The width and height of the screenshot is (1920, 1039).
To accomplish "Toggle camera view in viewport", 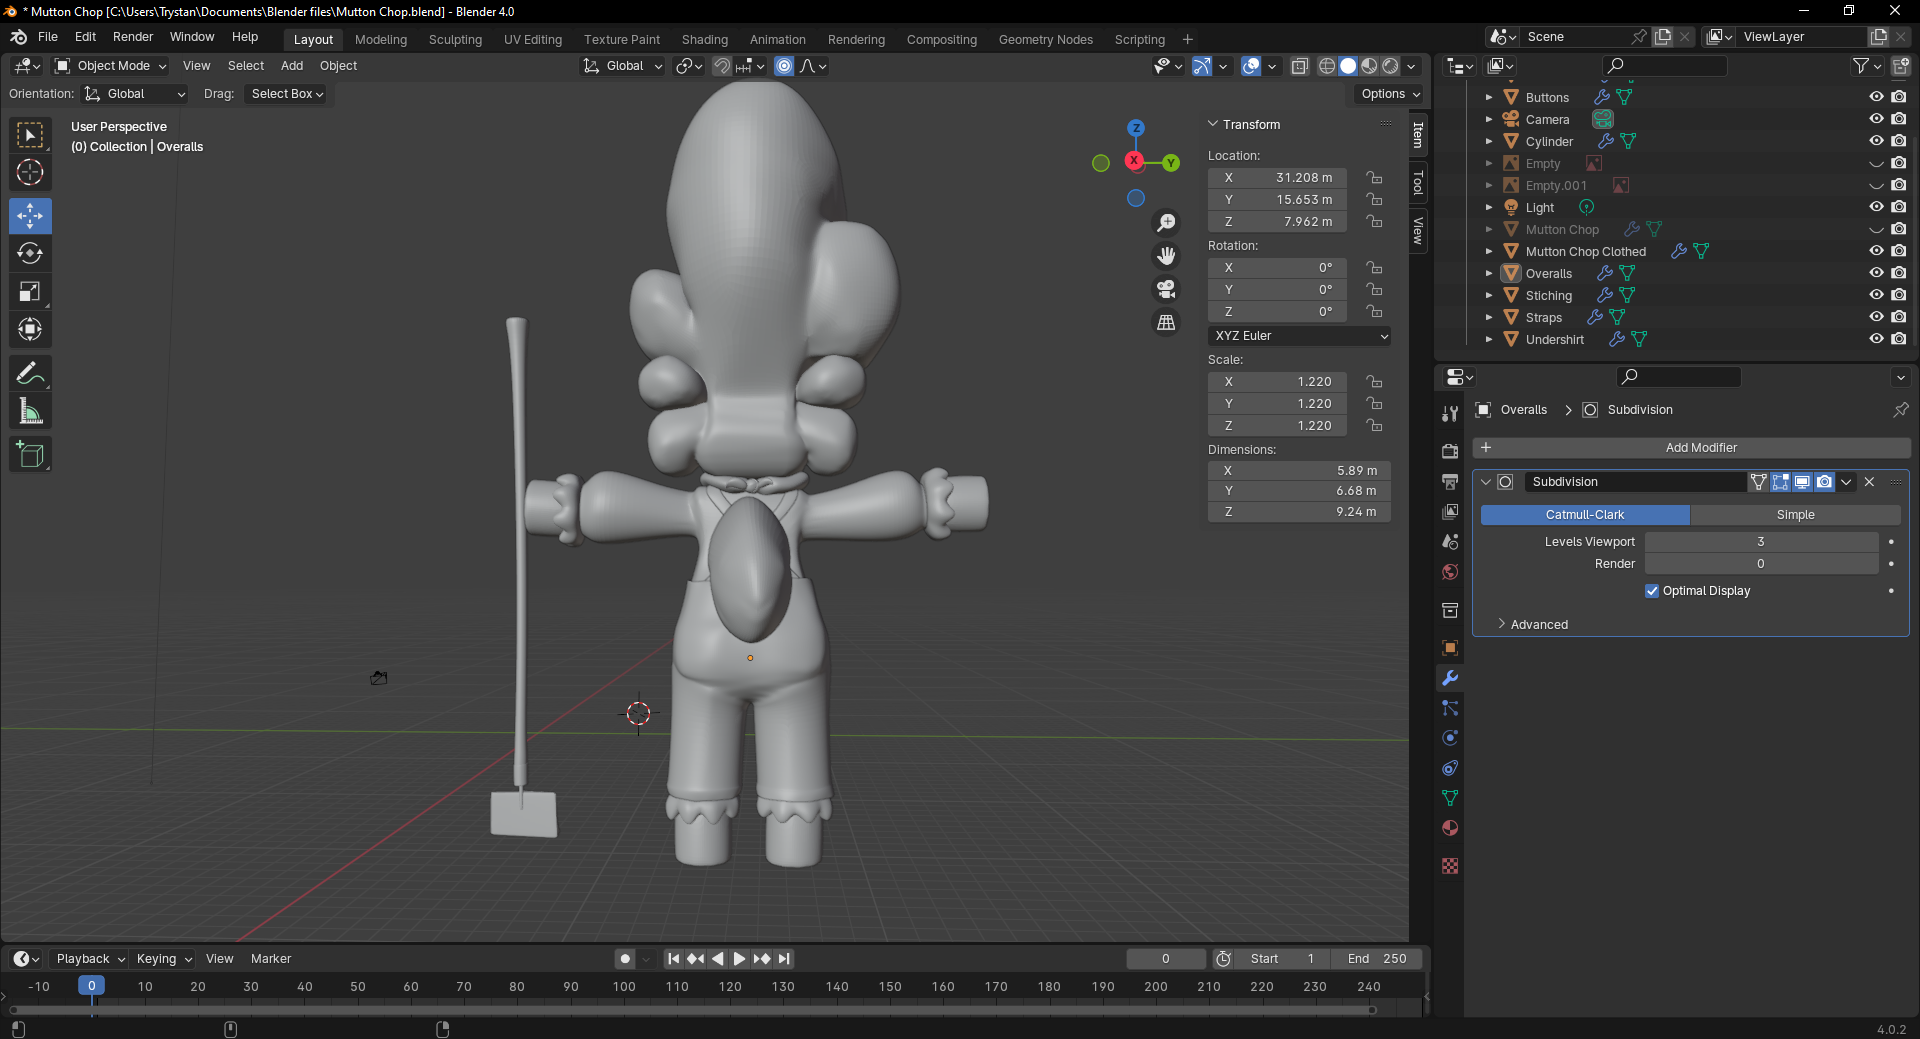I will pos(1166,290).
